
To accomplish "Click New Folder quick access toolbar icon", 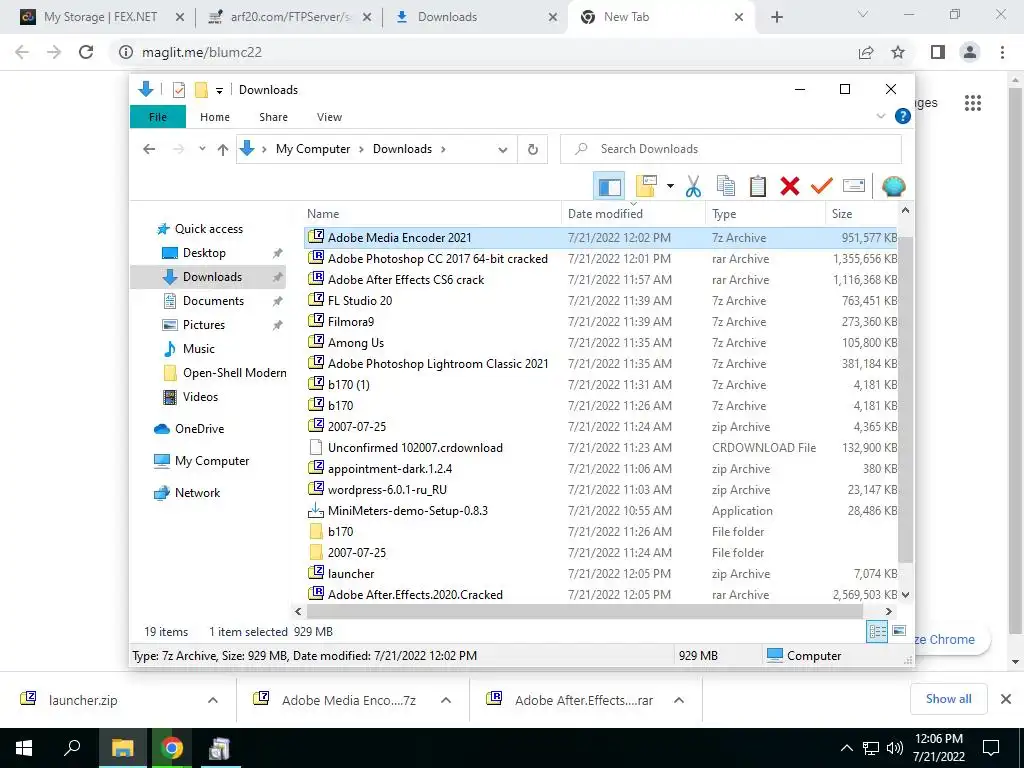I will 201,89.
